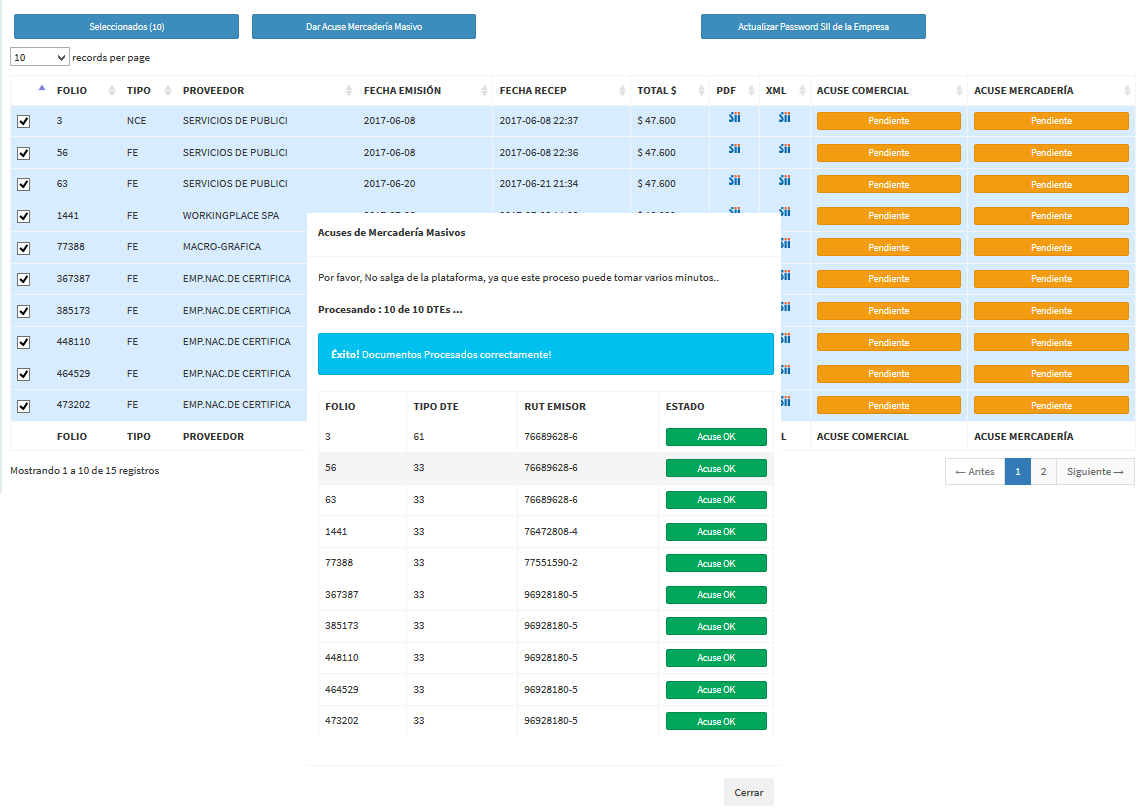Click folio 367387 in dialog table
Image resolution: width=1142 pixels, height=811 pixels.
[342, 594]
